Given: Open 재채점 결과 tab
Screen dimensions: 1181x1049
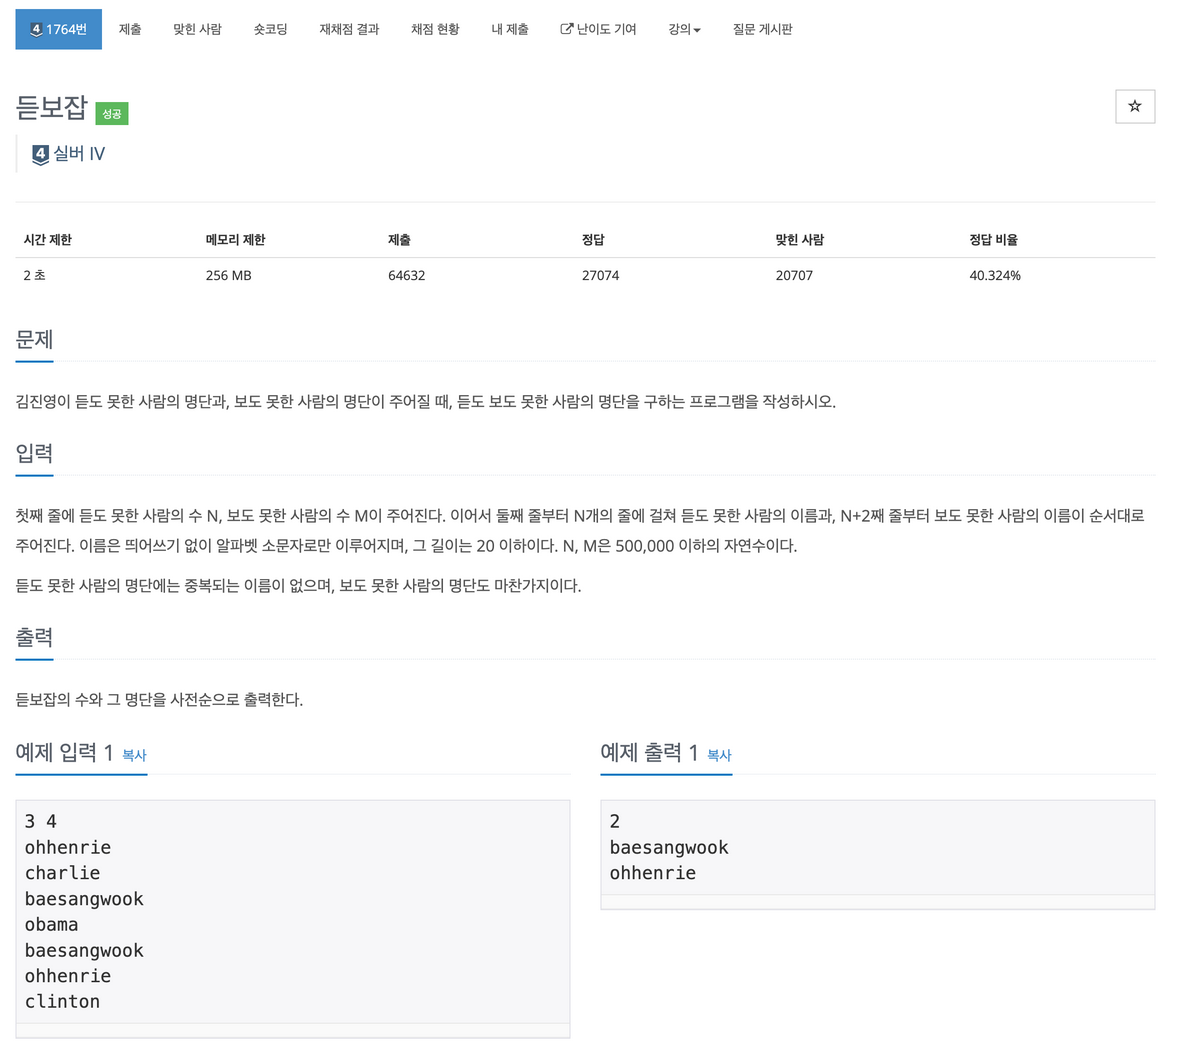Looking at the screenshot, I should pos(349,29).
